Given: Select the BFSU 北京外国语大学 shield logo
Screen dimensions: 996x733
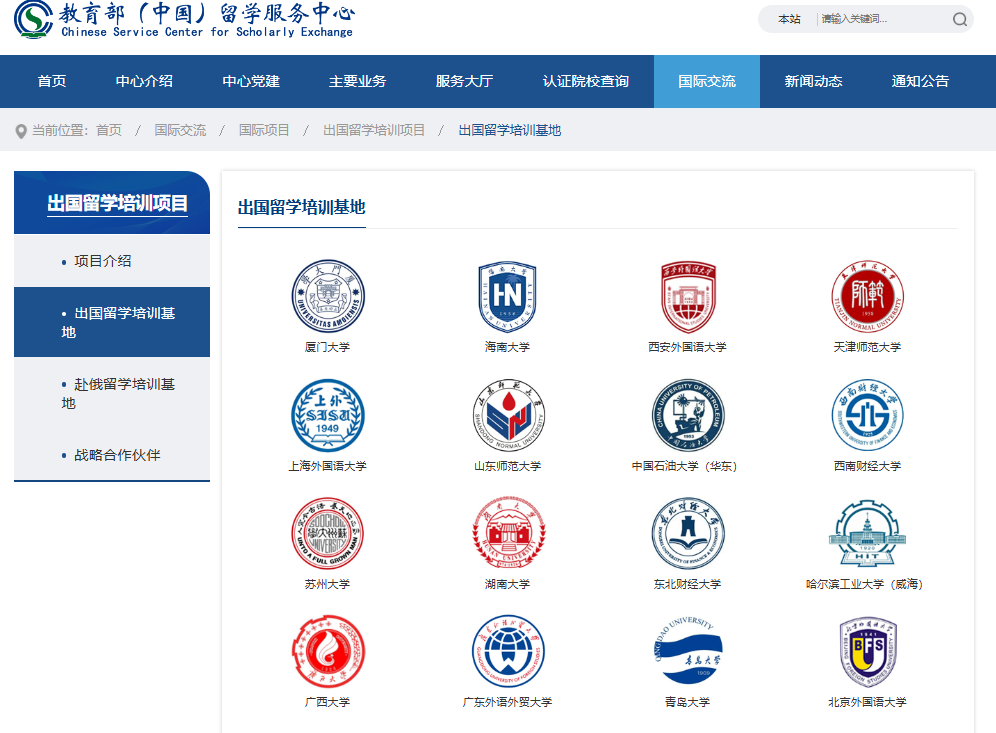Looking at the screenshot, I should tap(868, 652).
